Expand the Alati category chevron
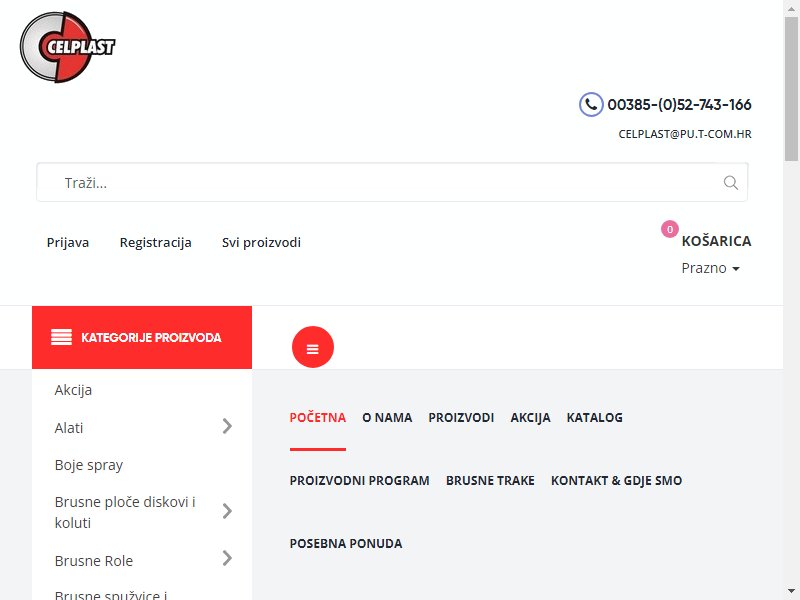800x600 pixels. click(x=227, y=426)
